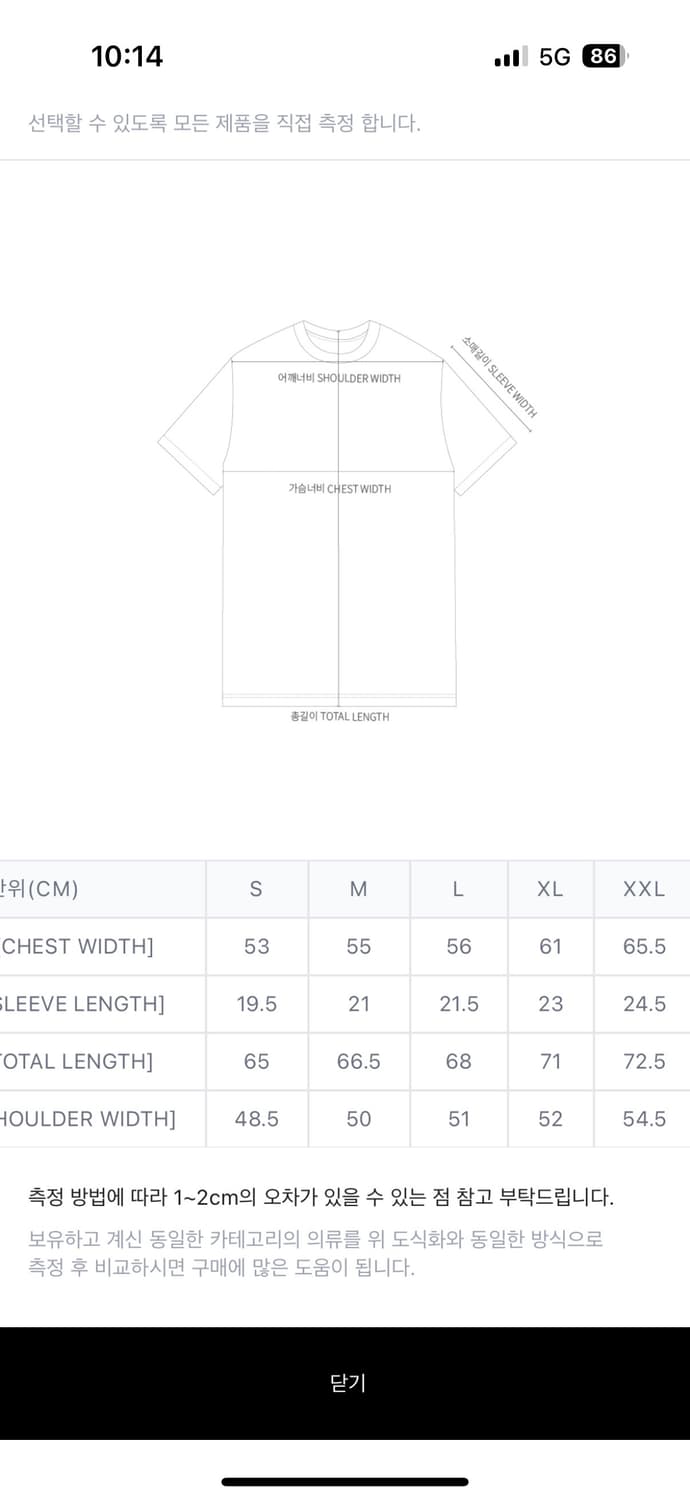Screen dimensions: 690x1500
Task: Tap the TOTAL LENGTH row label
Action: 77,1061
